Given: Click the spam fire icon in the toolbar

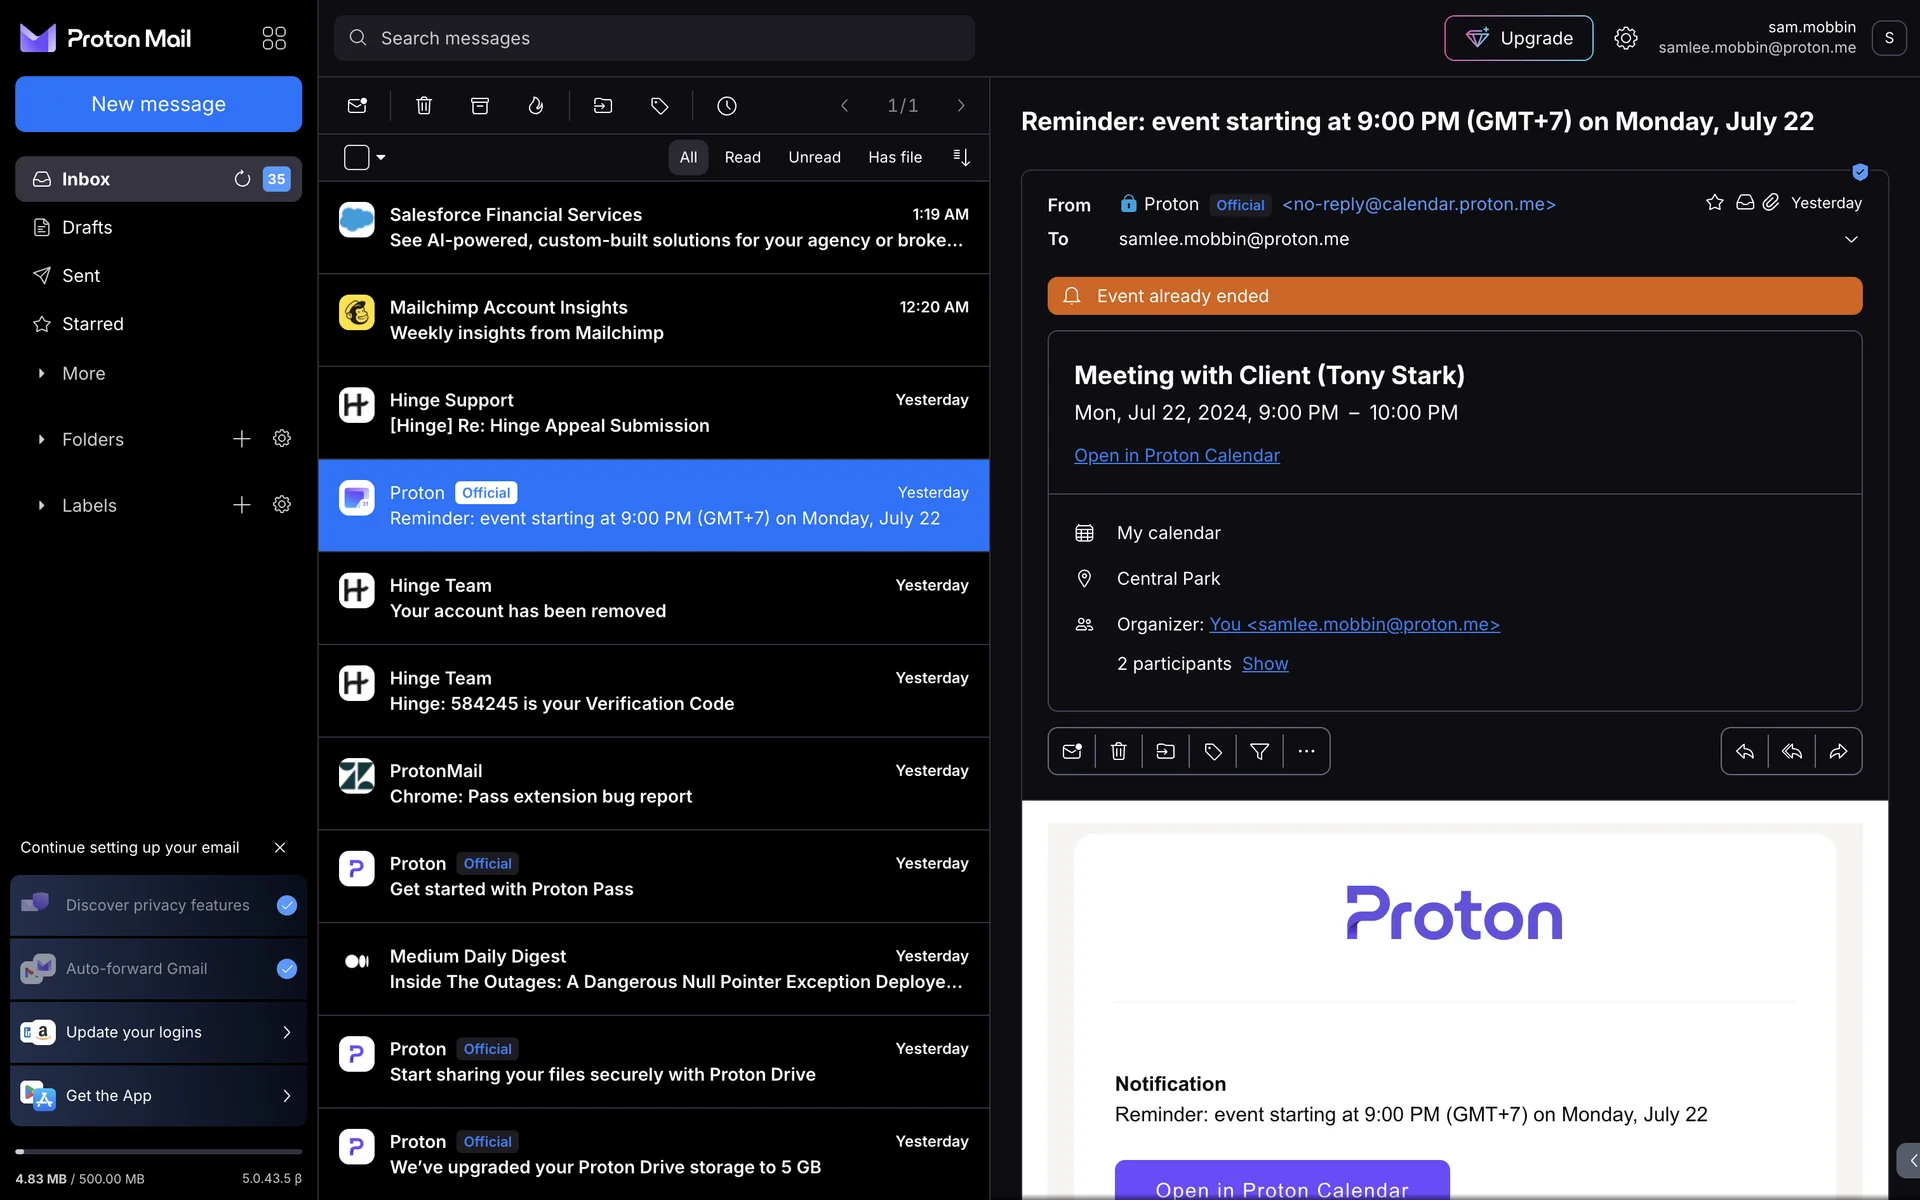Looking at the screenshot, I should coord(536,106).
